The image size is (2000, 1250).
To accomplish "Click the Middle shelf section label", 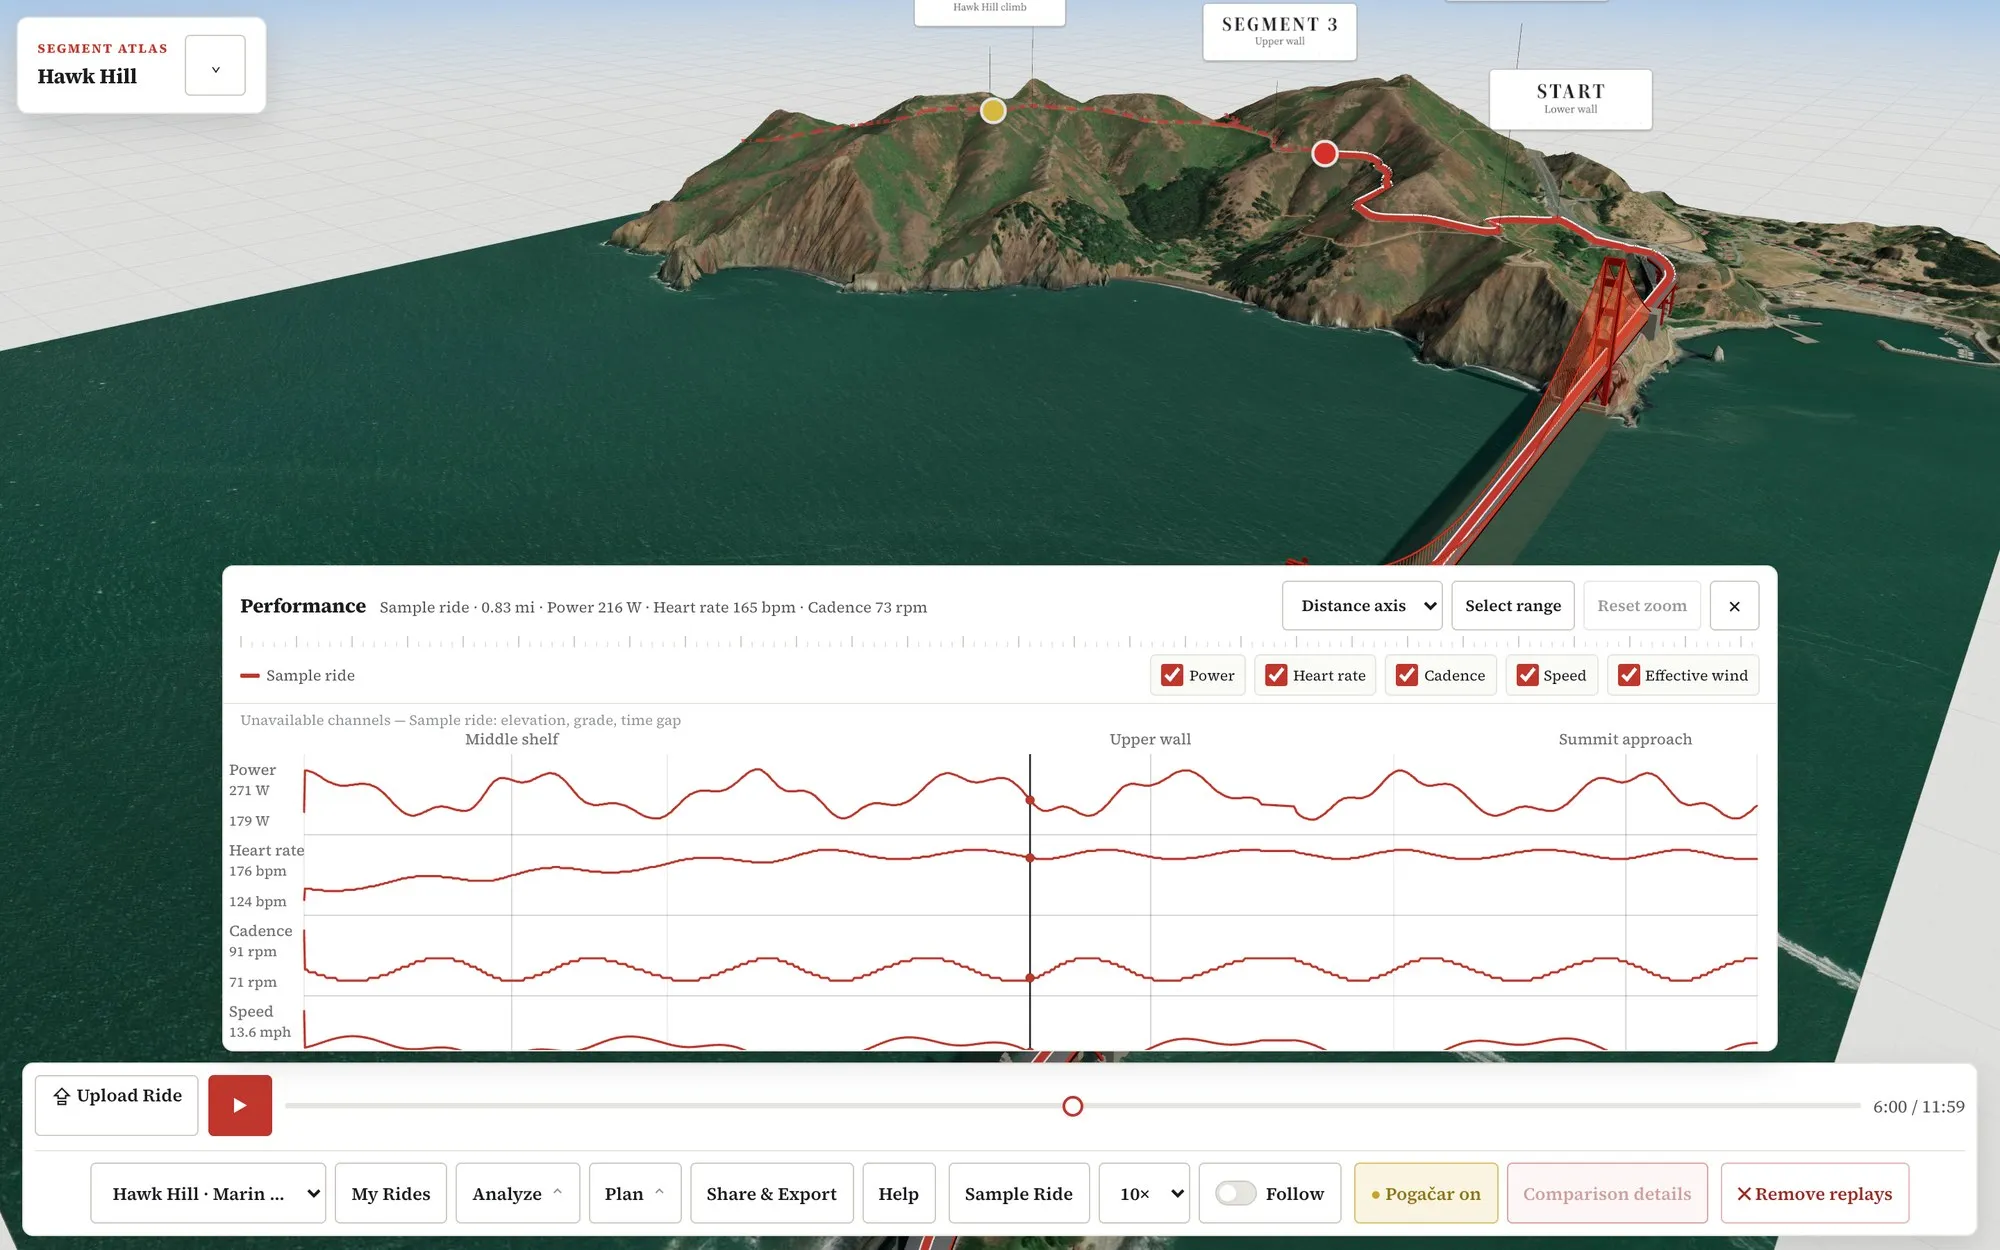I will 511,739.
